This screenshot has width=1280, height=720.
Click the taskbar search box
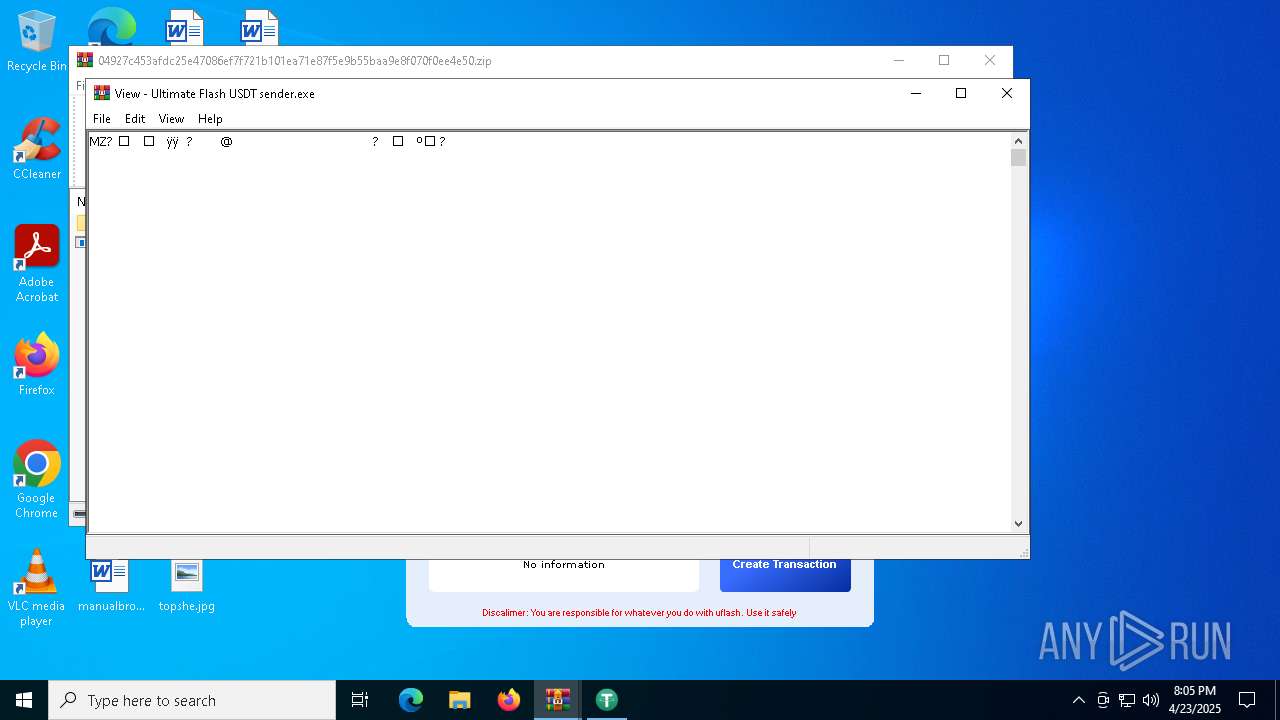[192, 700]
